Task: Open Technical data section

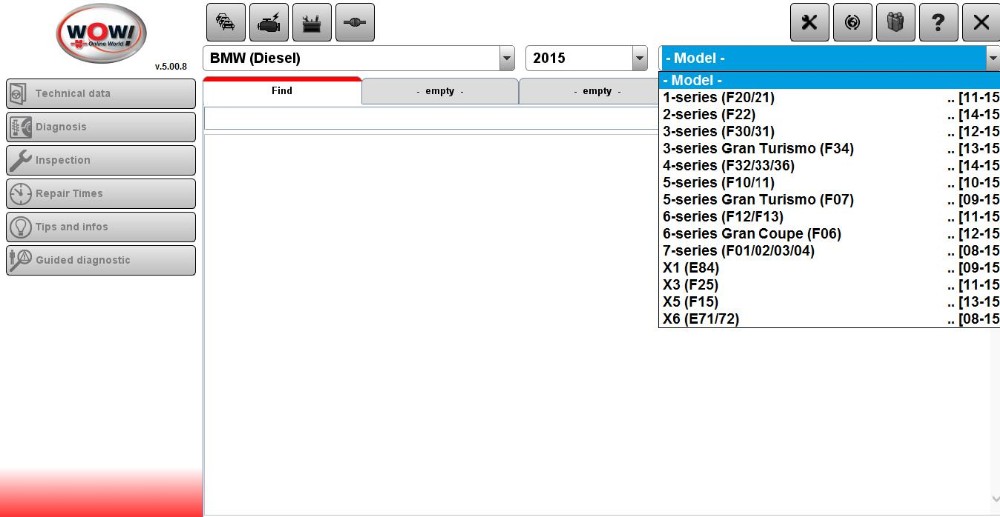Action: pyautogui.click(x=101, y=94)
